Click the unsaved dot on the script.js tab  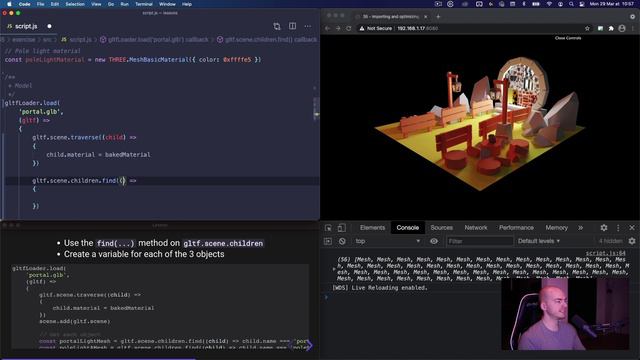coord(49,26)
